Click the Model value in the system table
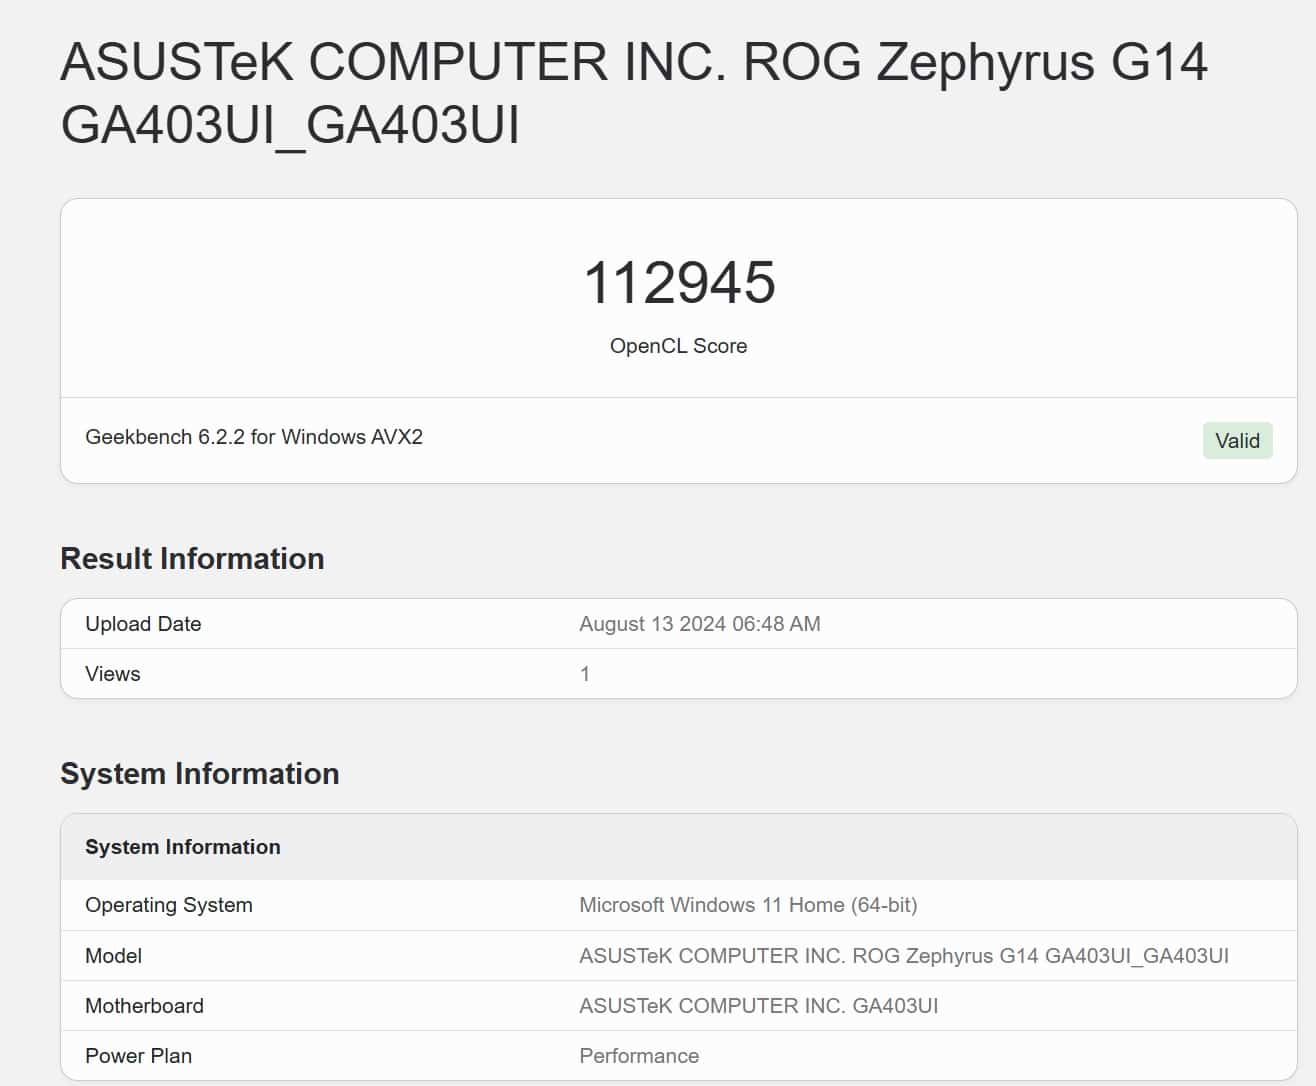The width and height of the screenshot is (1316, 1086). pos(903,956)
